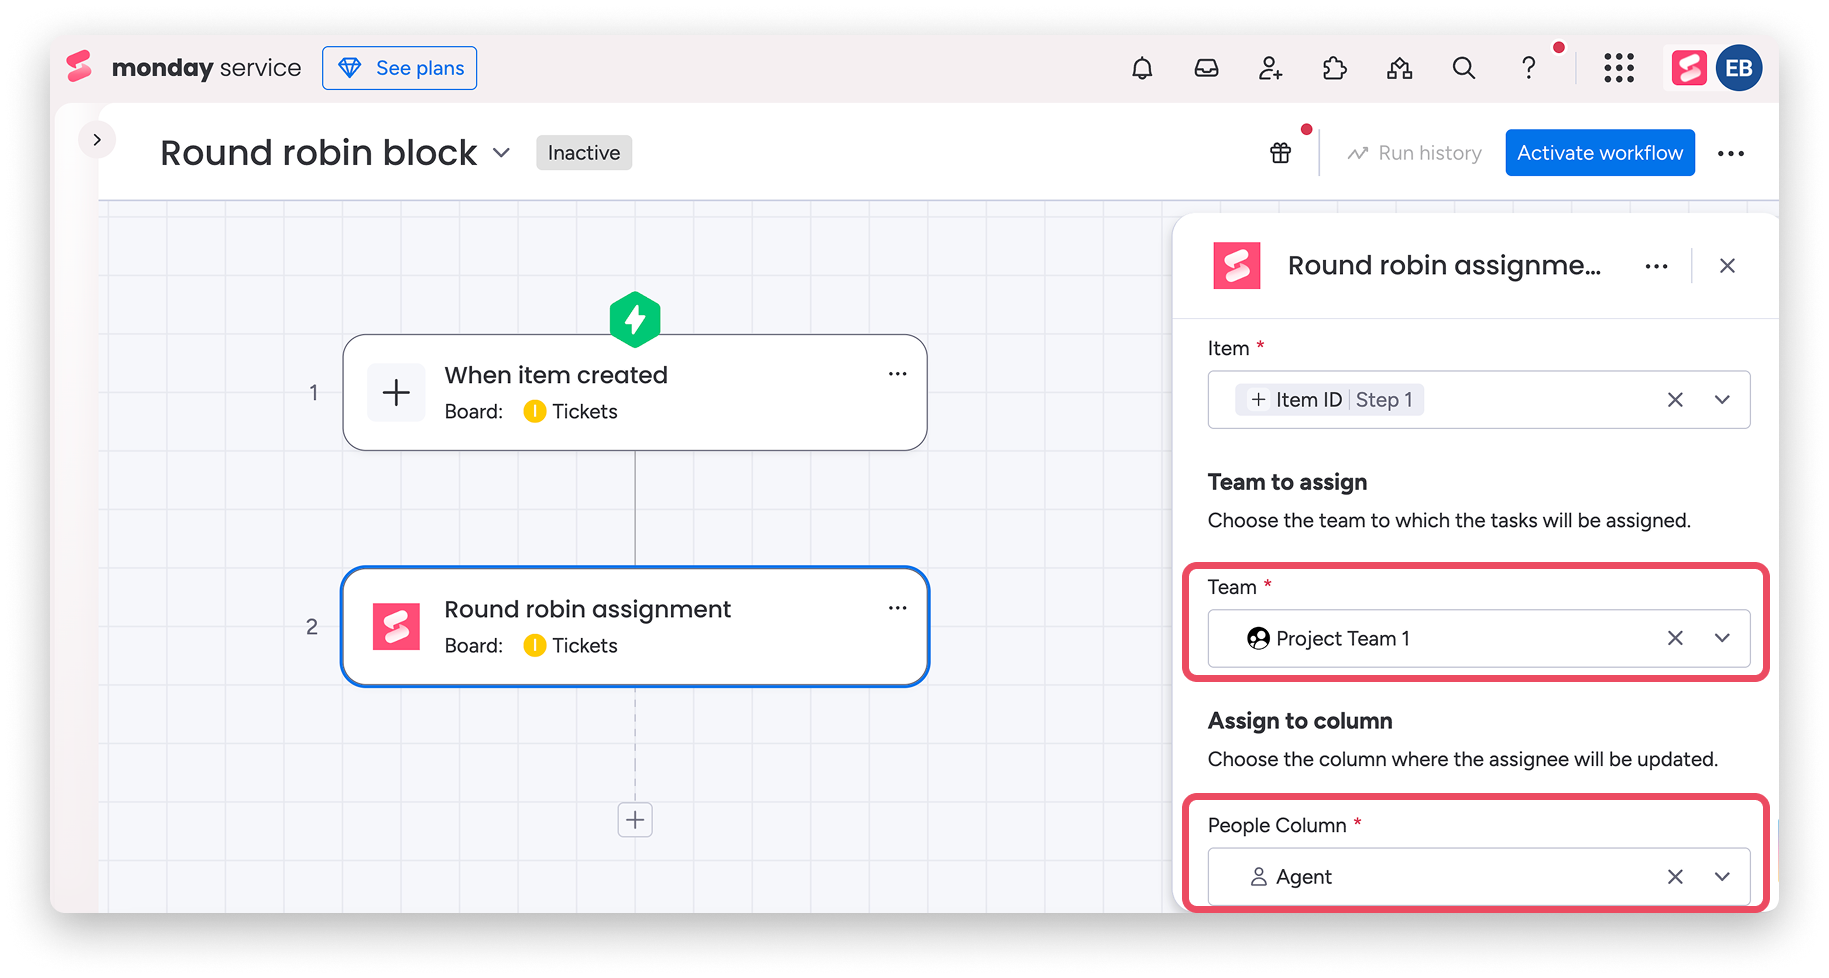
Task: Select the When item created step
Action: click(x=635, y=393)
